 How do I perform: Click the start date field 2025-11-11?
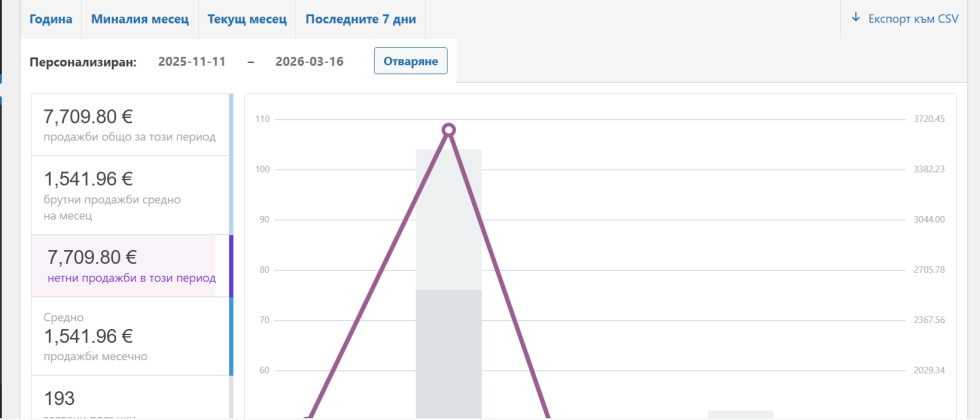pos(192,62)
